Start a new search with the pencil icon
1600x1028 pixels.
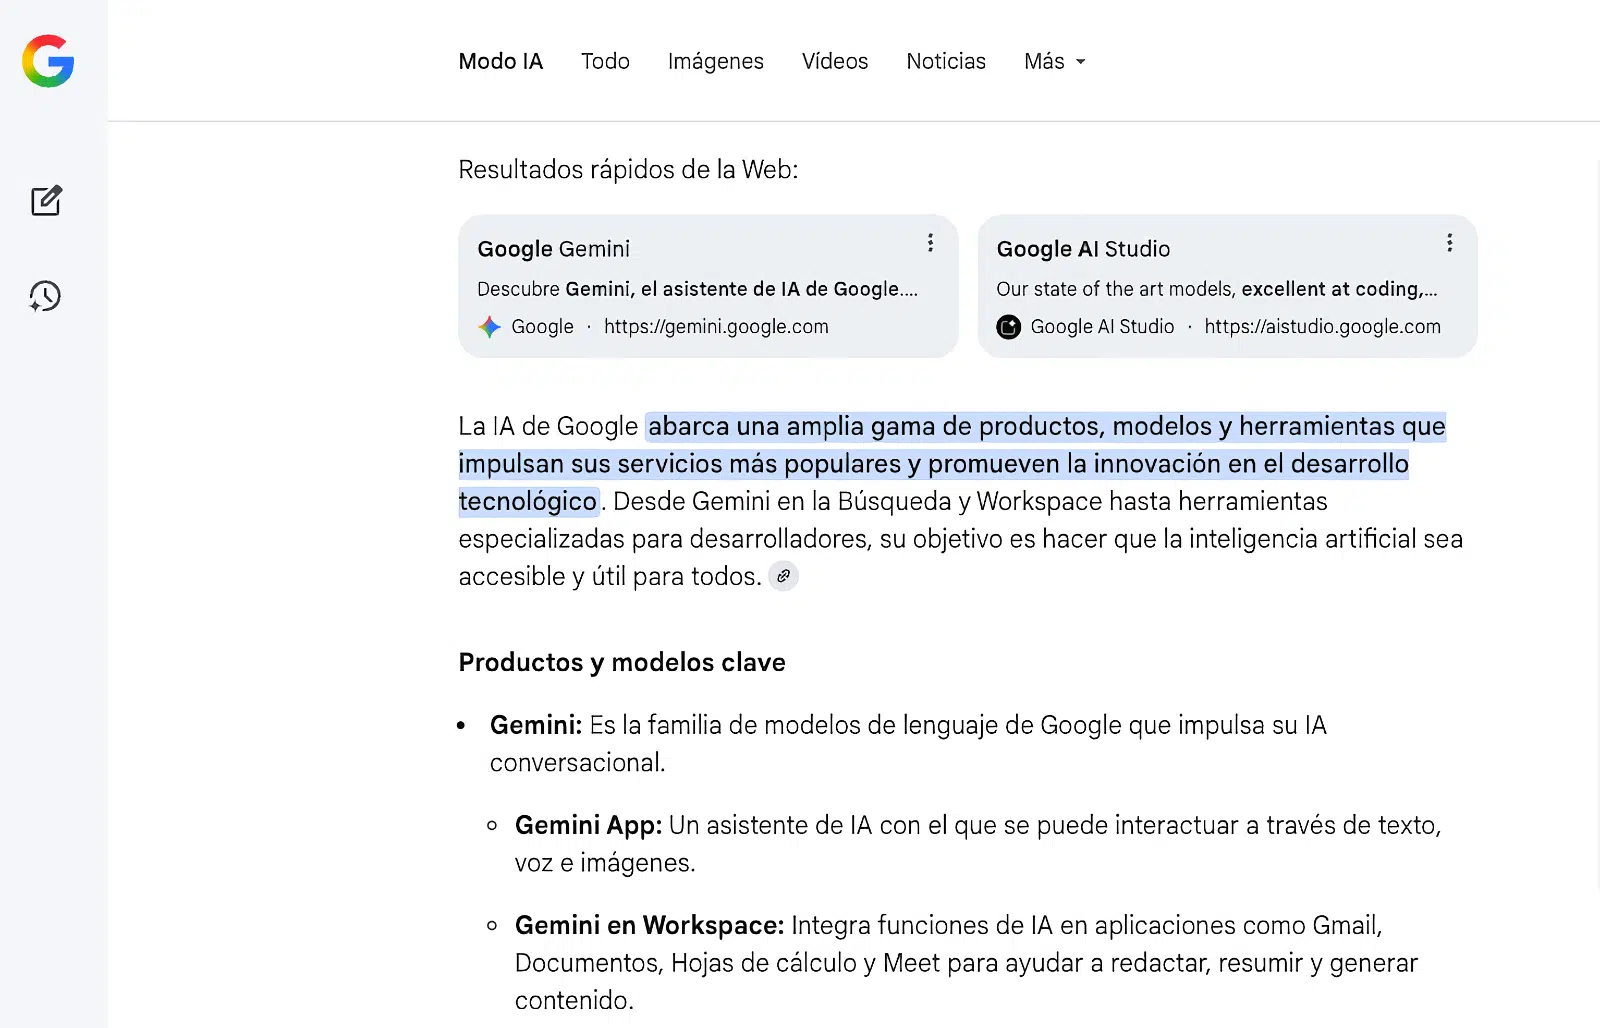point(46,201)
